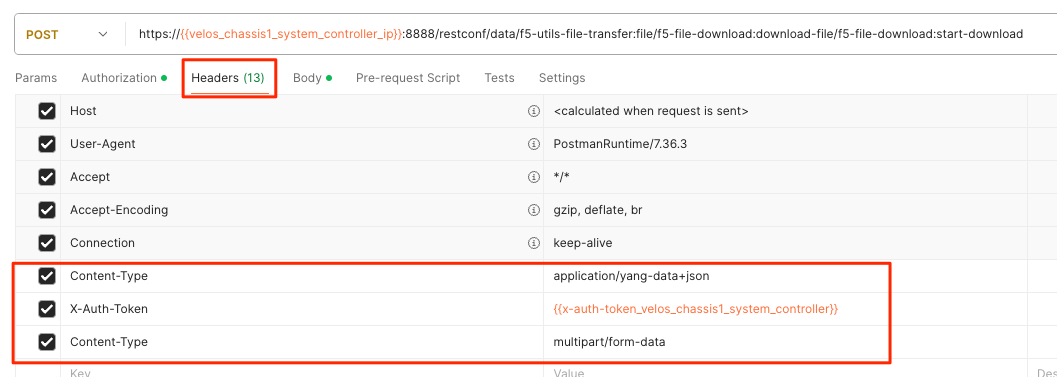1057x377 pixels.
Task: View info icon for Connection header
Action: (533, 243)
